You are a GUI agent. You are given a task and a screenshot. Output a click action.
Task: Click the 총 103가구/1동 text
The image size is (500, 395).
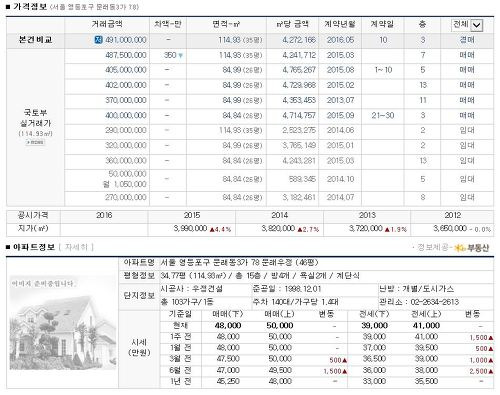pos(187,302)
